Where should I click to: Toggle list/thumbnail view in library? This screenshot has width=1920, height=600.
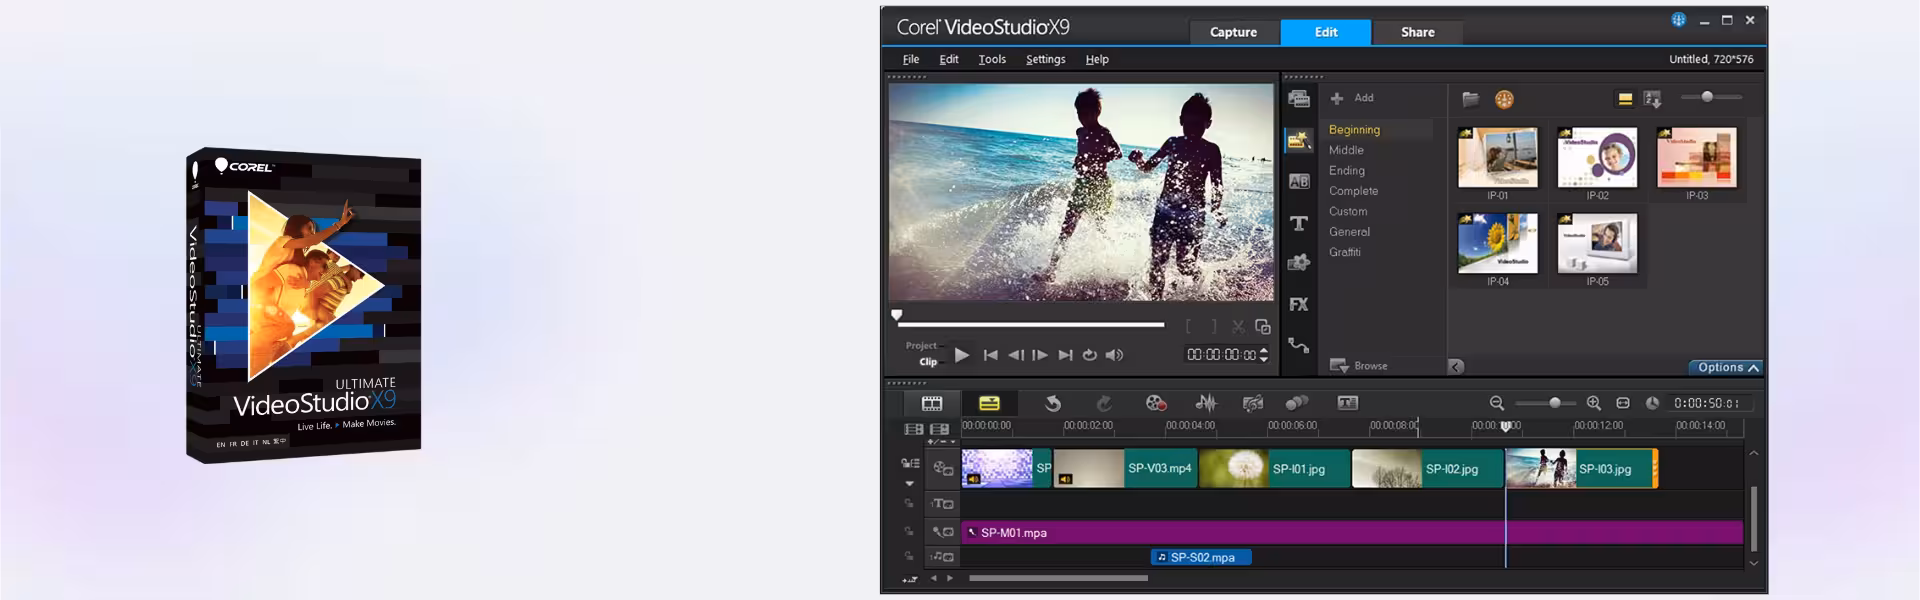[1625, 98]
